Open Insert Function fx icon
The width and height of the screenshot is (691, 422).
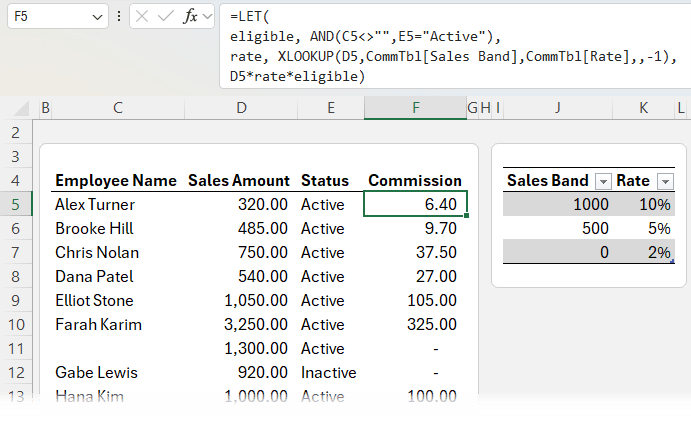[x=190, y=17]
